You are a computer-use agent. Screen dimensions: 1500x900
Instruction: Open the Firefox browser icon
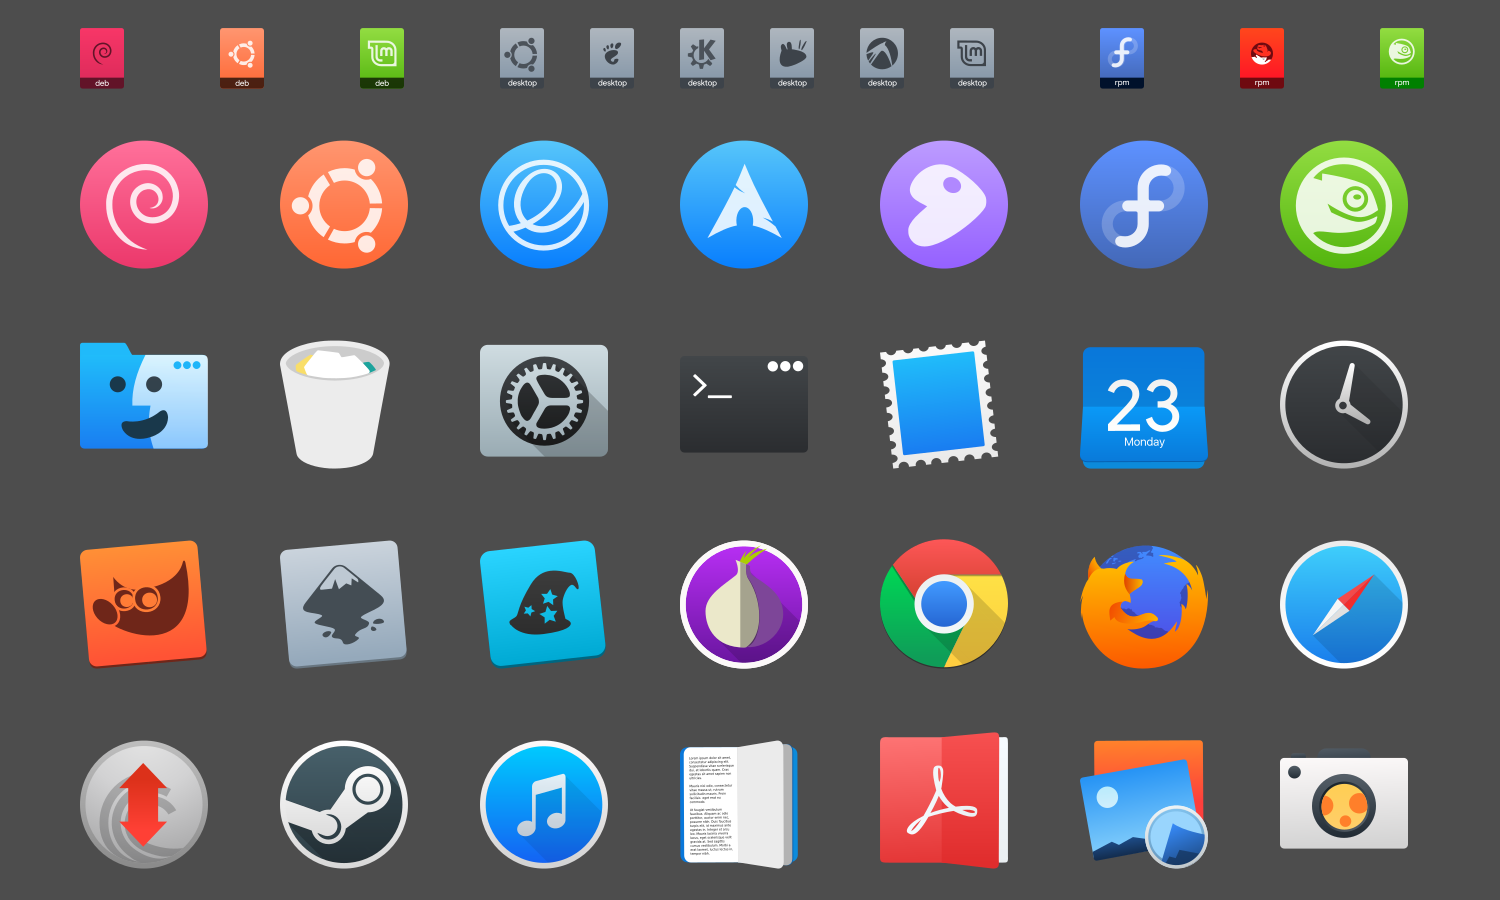click(1144, 604)
